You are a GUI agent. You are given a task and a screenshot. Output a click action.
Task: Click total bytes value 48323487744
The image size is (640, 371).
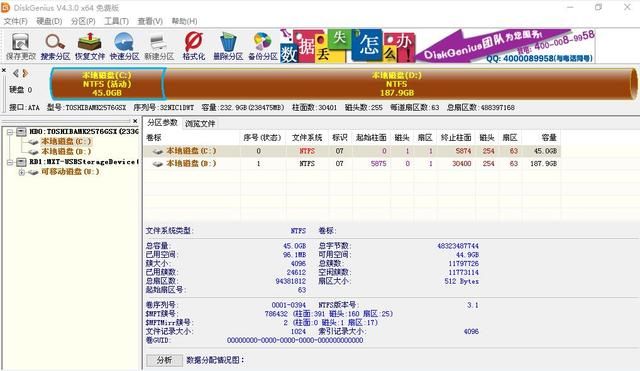point(458,246)
